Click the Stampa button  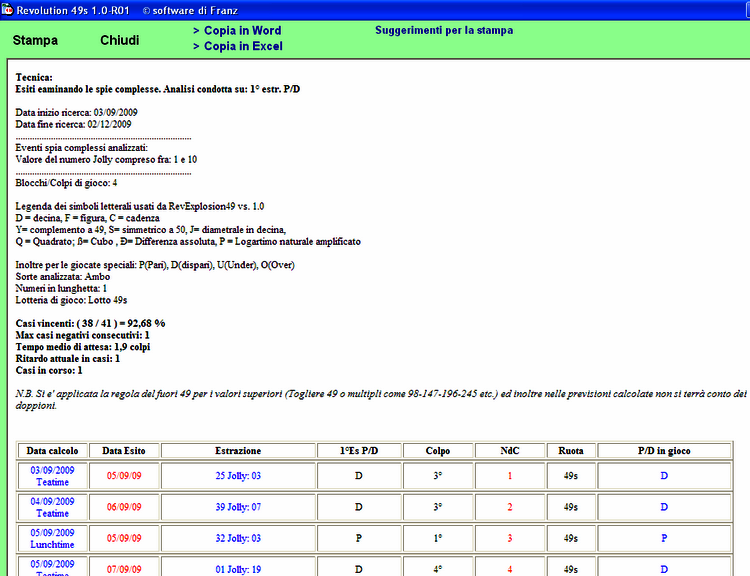click(35, 40)
